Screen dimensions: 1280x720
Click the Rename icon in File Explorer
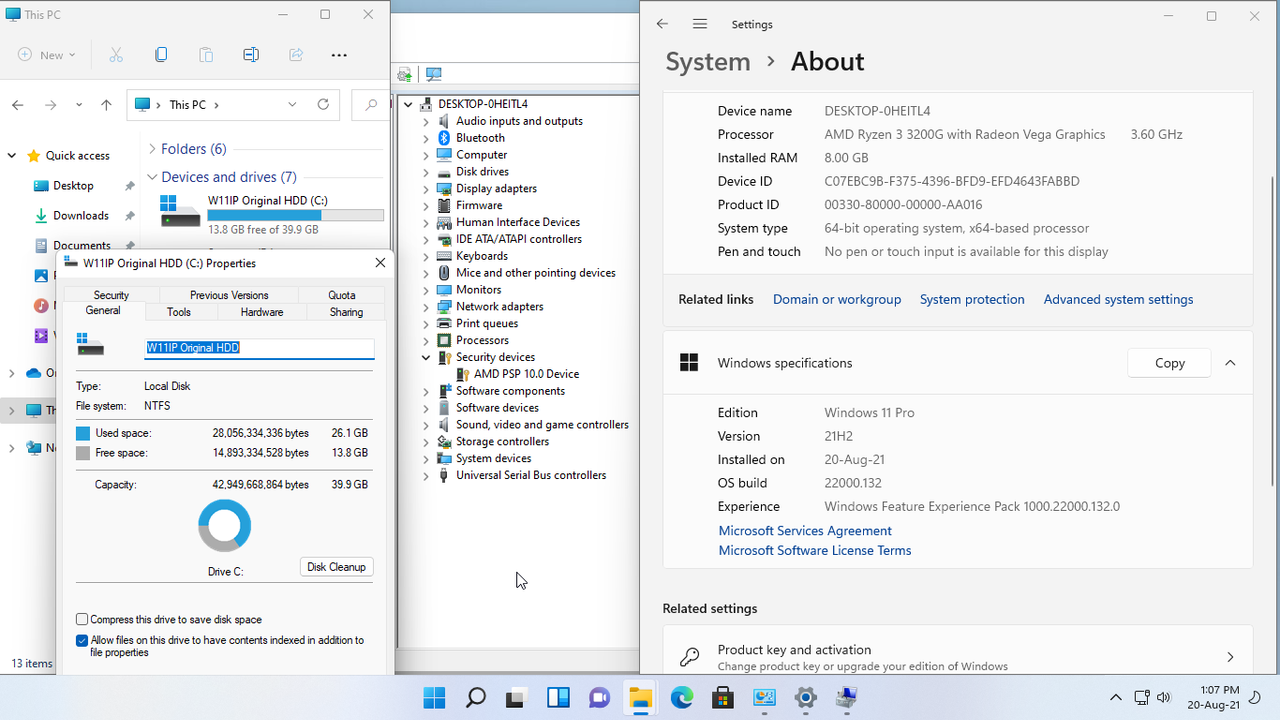point(251,55)
